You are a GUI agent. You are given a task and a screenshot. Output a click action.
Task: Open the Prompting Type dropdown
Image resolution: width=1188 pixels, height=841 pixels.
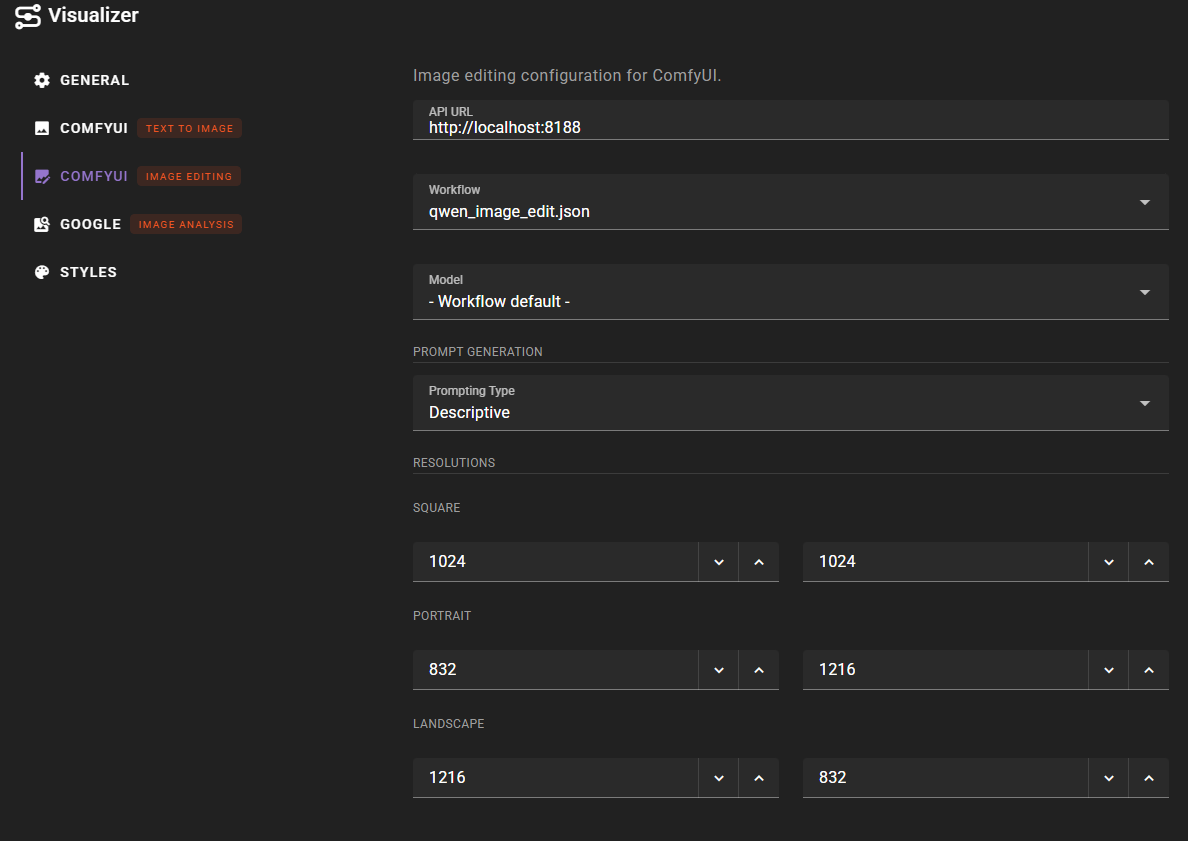(x=1144, y=402)
